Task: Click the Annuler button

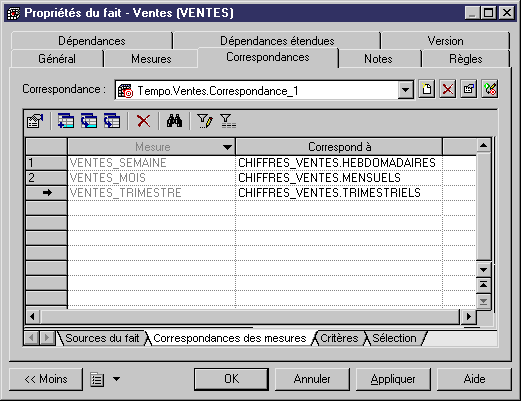Action: pyautogui.click(x=312, y=379)
